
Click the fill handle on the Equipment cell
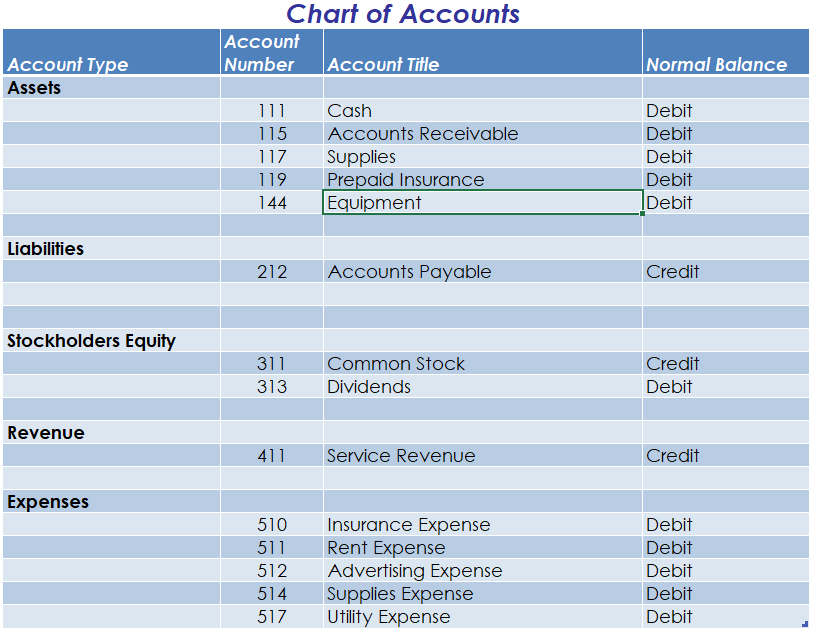[642, 213]
